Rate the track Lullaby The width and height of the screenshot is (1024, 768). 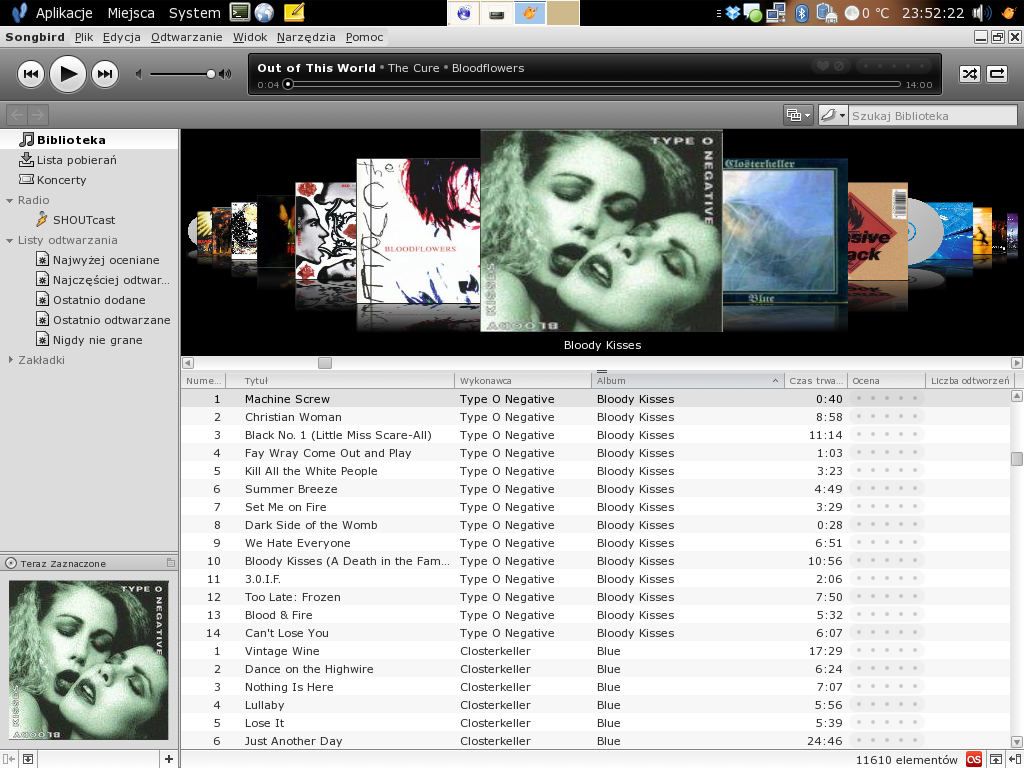pyautogui.click(x=886, y=705)
